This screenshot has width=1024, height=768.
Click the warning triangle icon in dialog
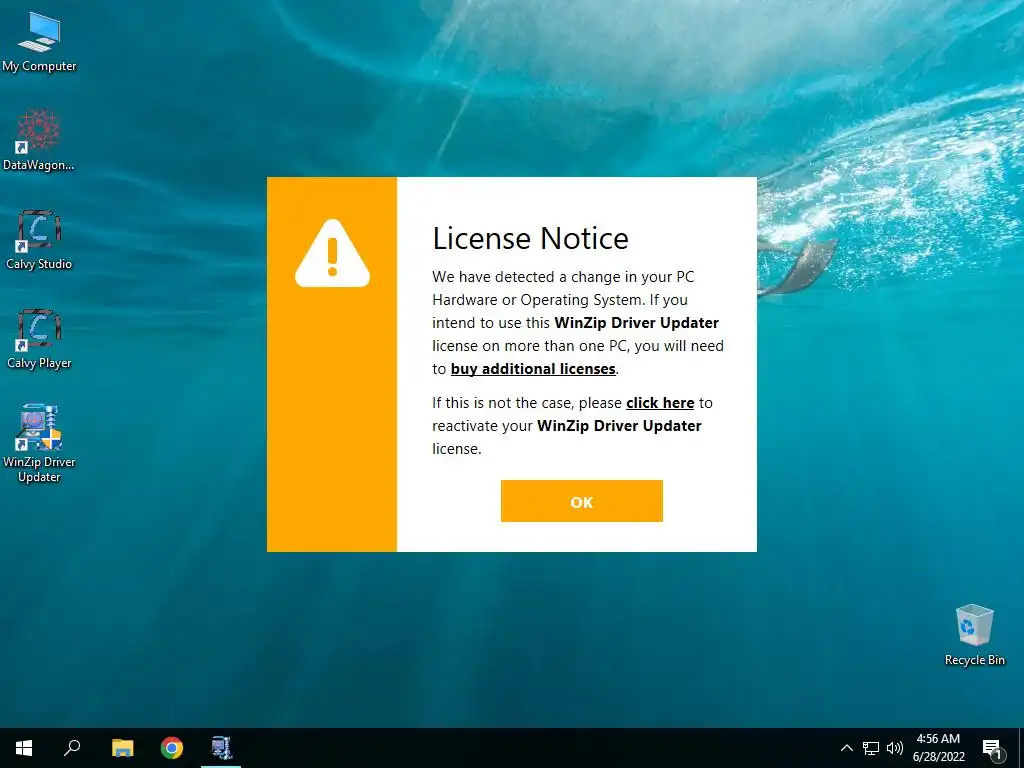[x=332, y=253]
